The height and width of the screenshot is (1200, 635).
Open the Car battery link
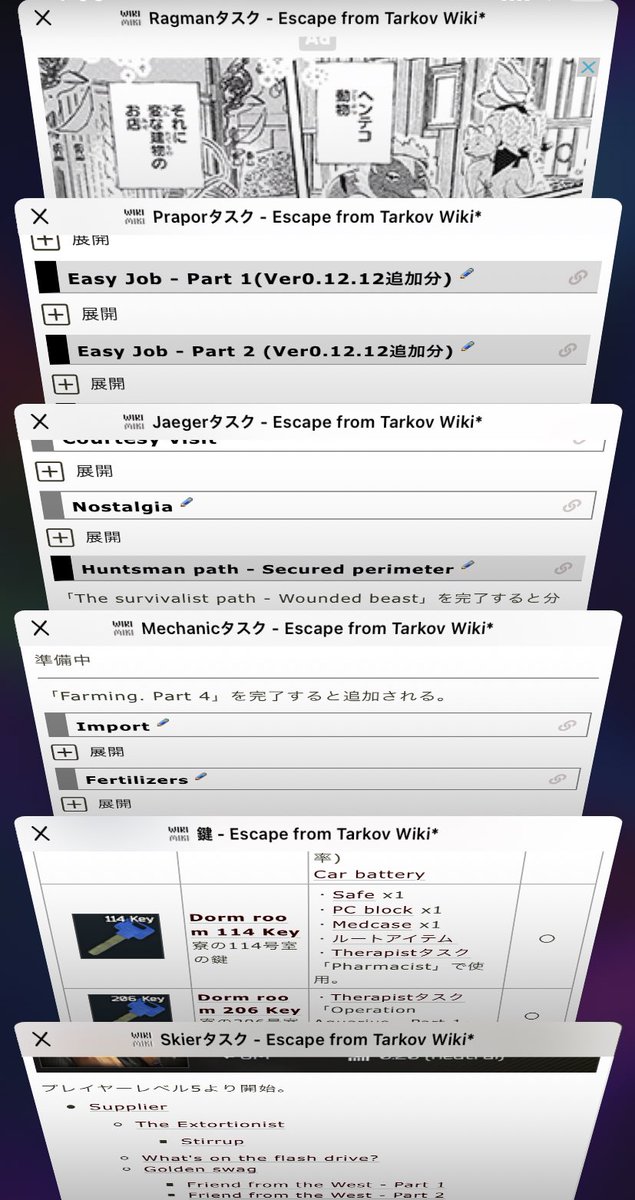click(x=369, y=874)
